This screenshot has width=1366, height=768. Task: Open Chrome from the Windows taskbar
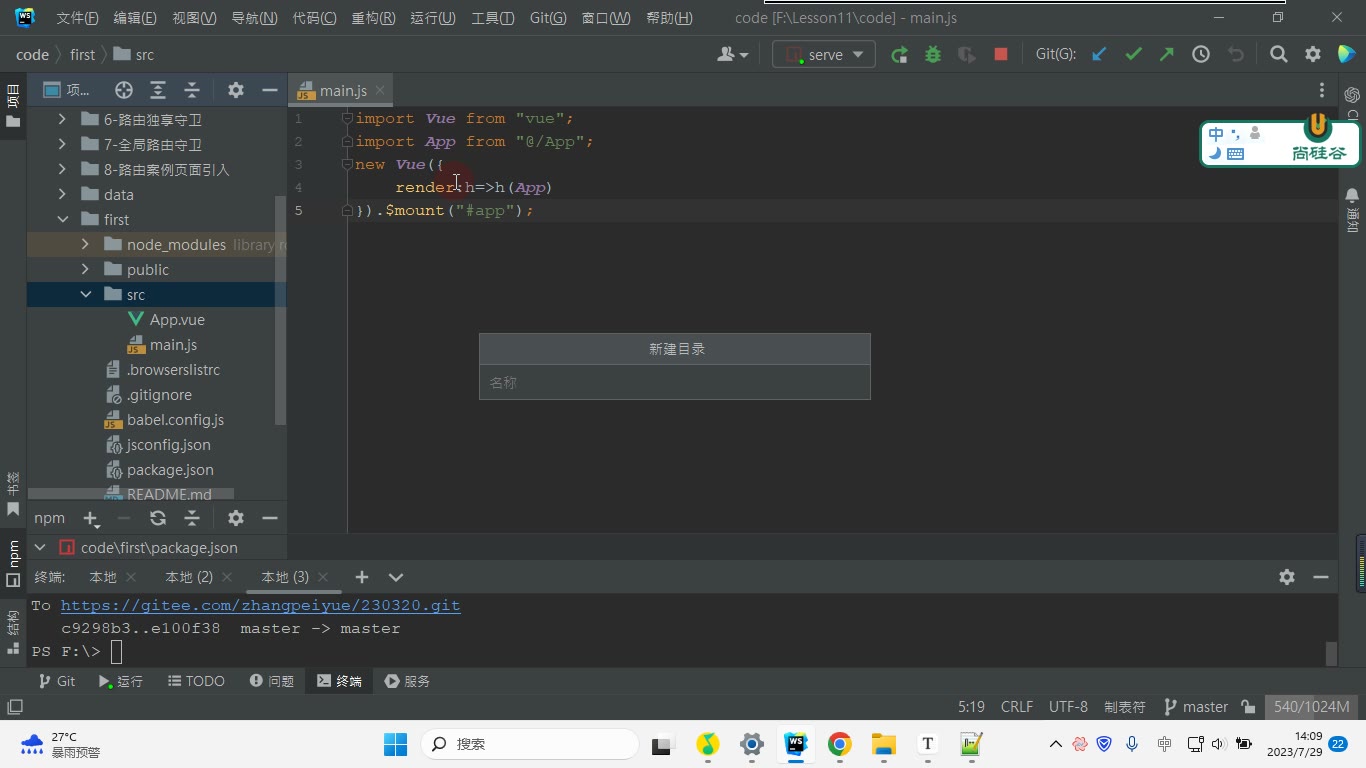click(x=839, y=744)
